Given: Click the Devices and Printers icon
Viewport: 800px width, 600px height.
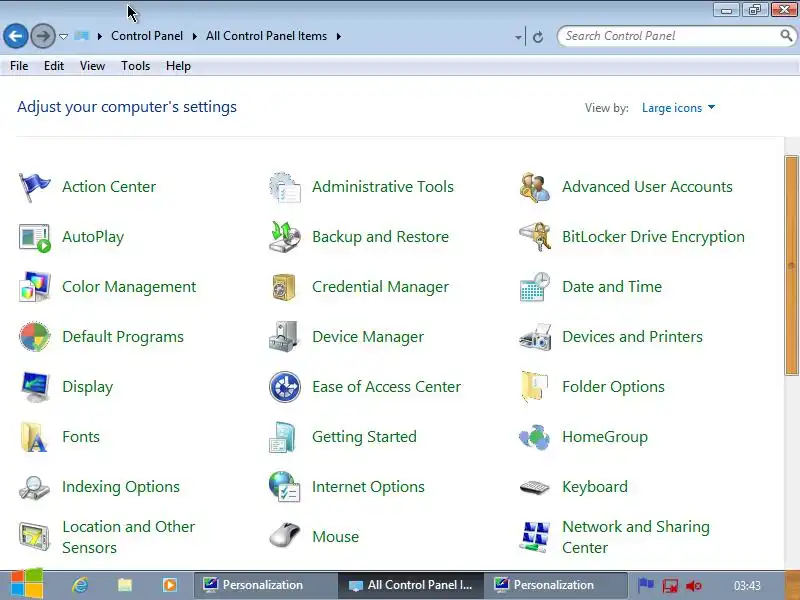Looking at the screenshot, I should click(535, 337).
